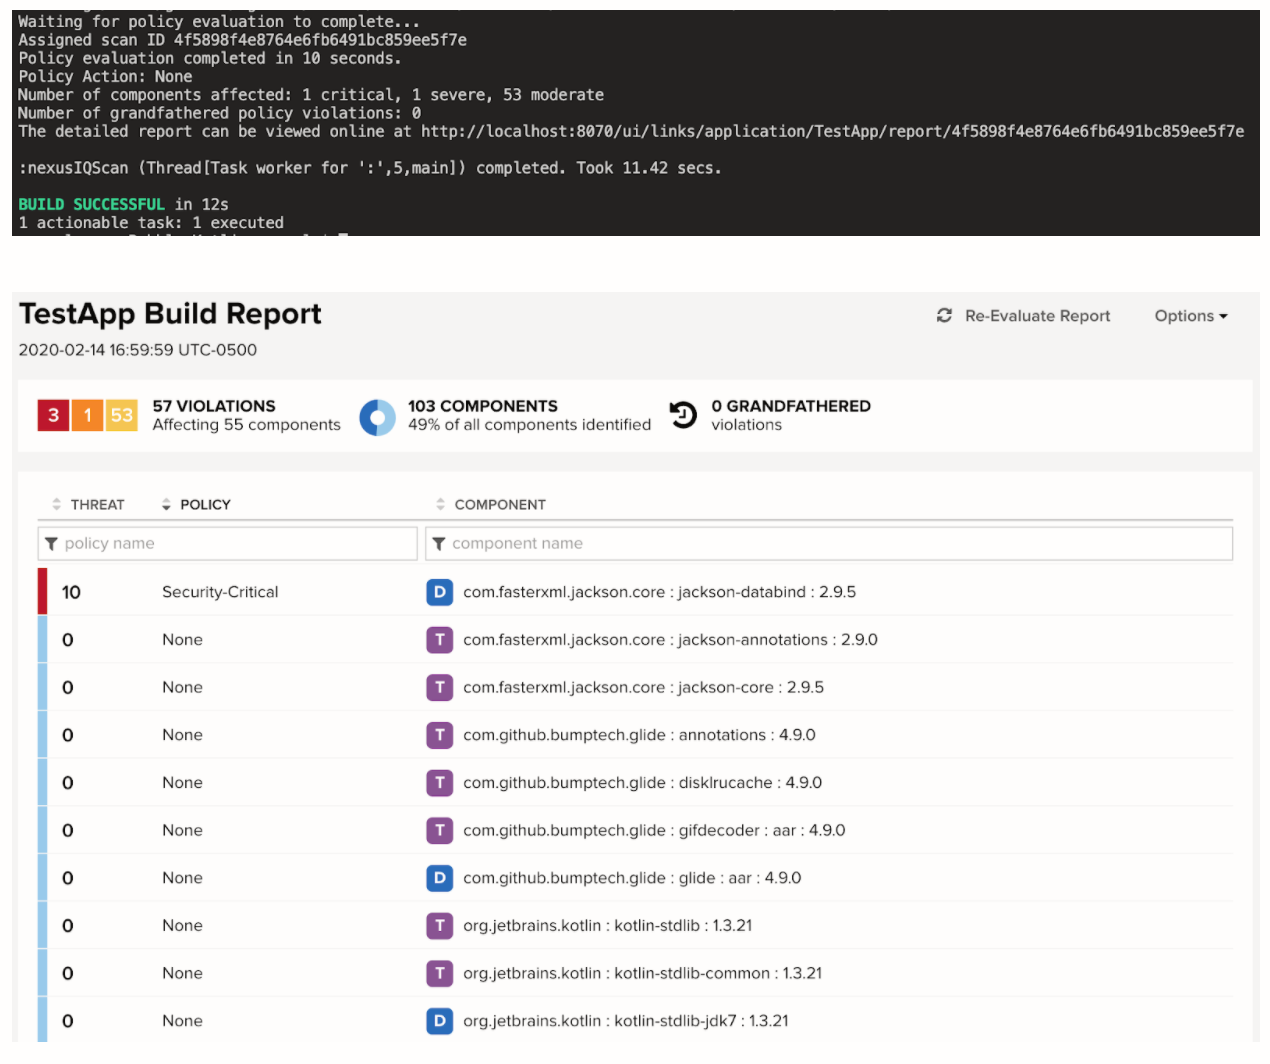The height and width of the screenshot is (1064, 1270).
Task: Click the grandfathered violations history icon
Action: 683,415
